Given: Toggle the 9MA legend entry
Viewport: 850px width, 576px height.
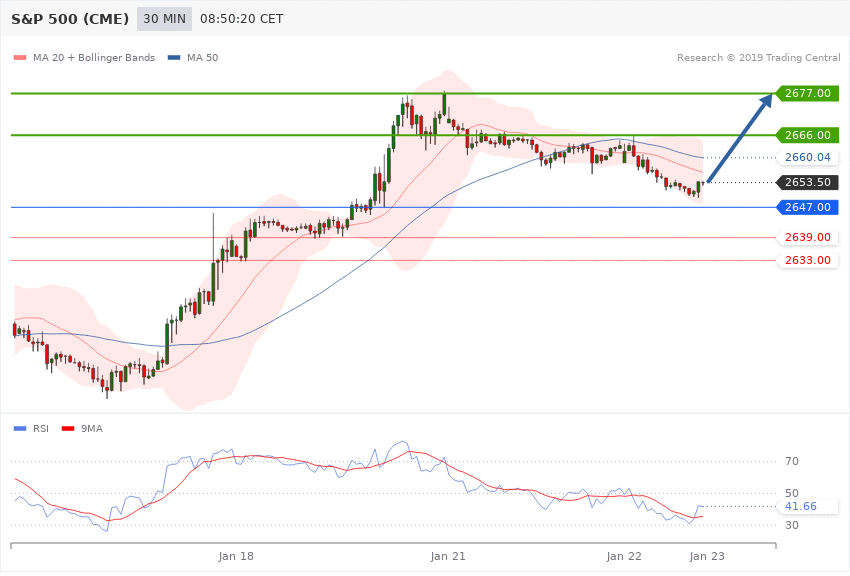Looking at the screenshot, I should [82, 429].
